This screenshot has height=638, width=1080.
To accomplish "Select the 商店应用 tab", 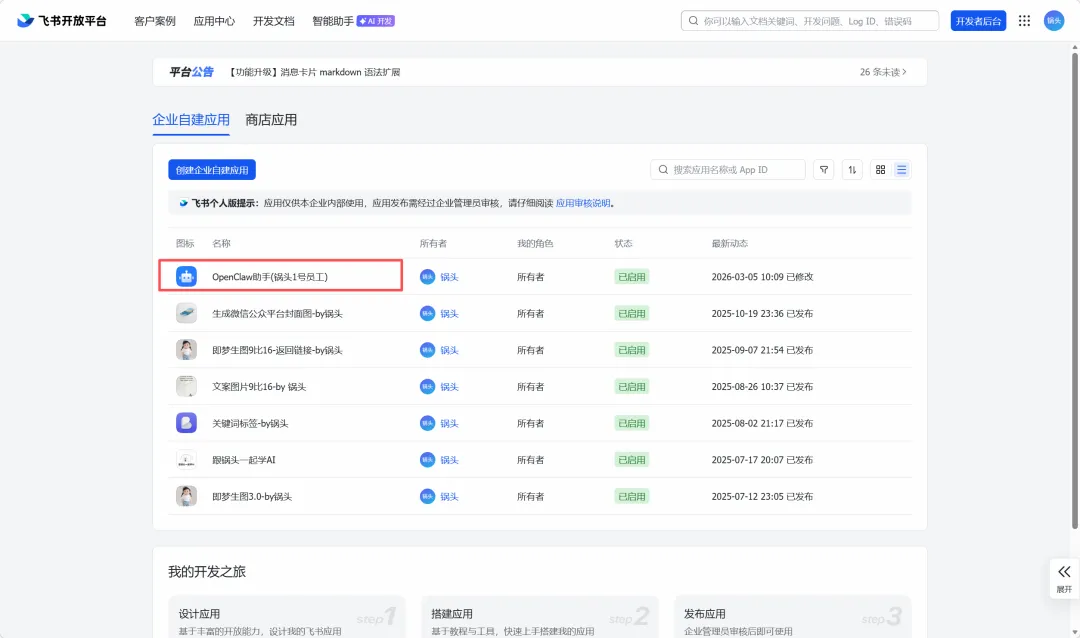I will point(271,120).
